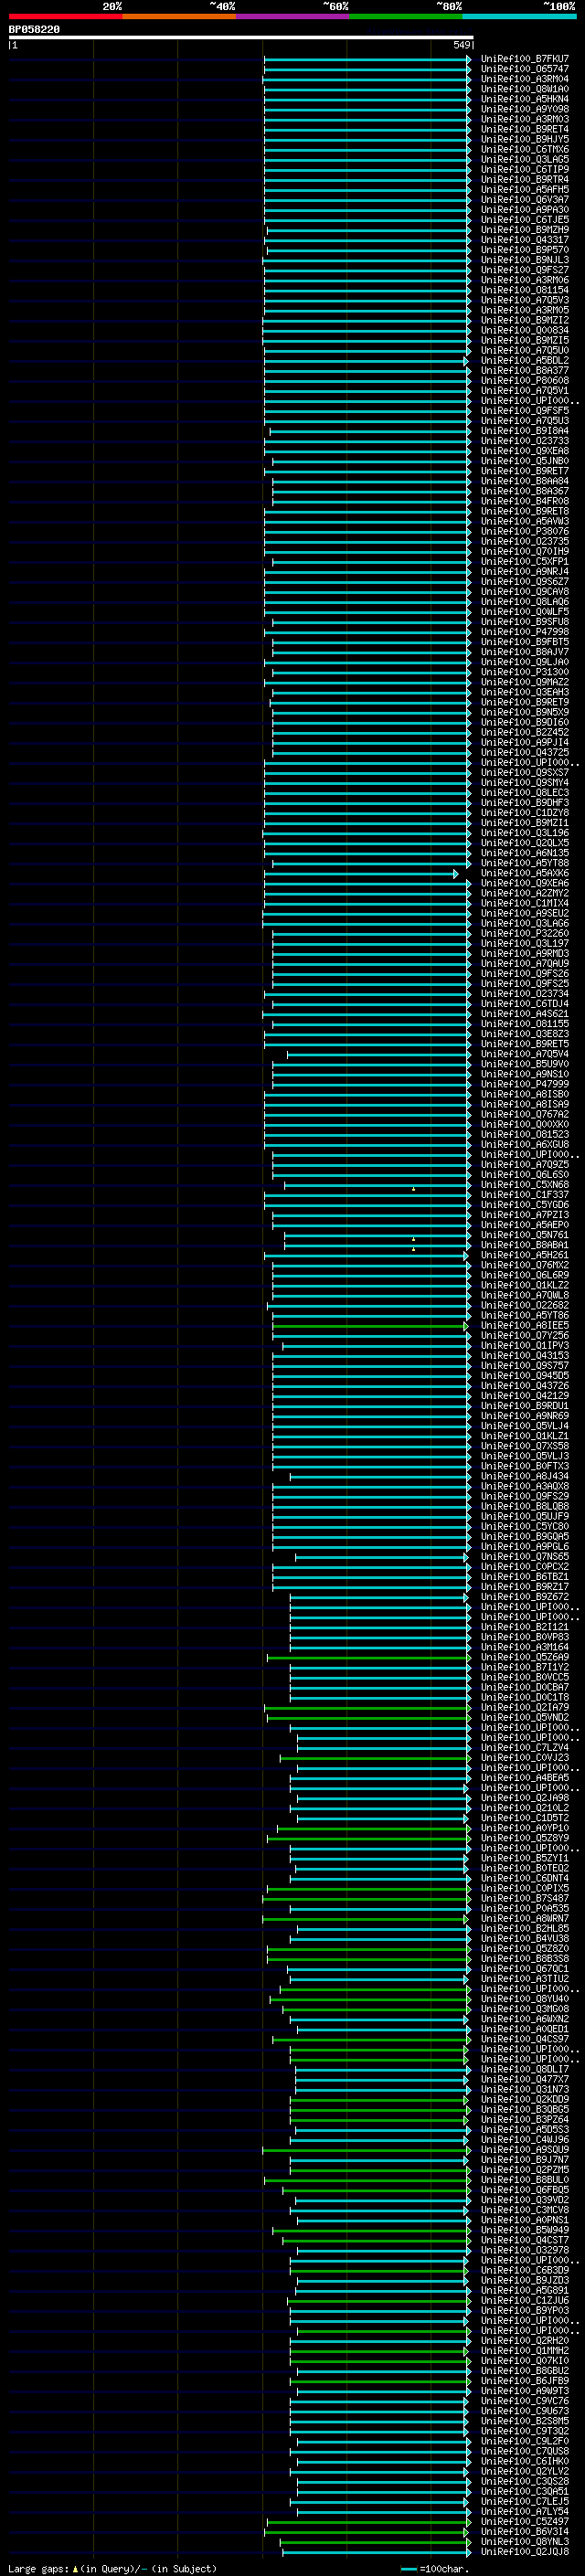
Task: Select label UniRef100_Q31N73
Action: (x=525, y=2089)
